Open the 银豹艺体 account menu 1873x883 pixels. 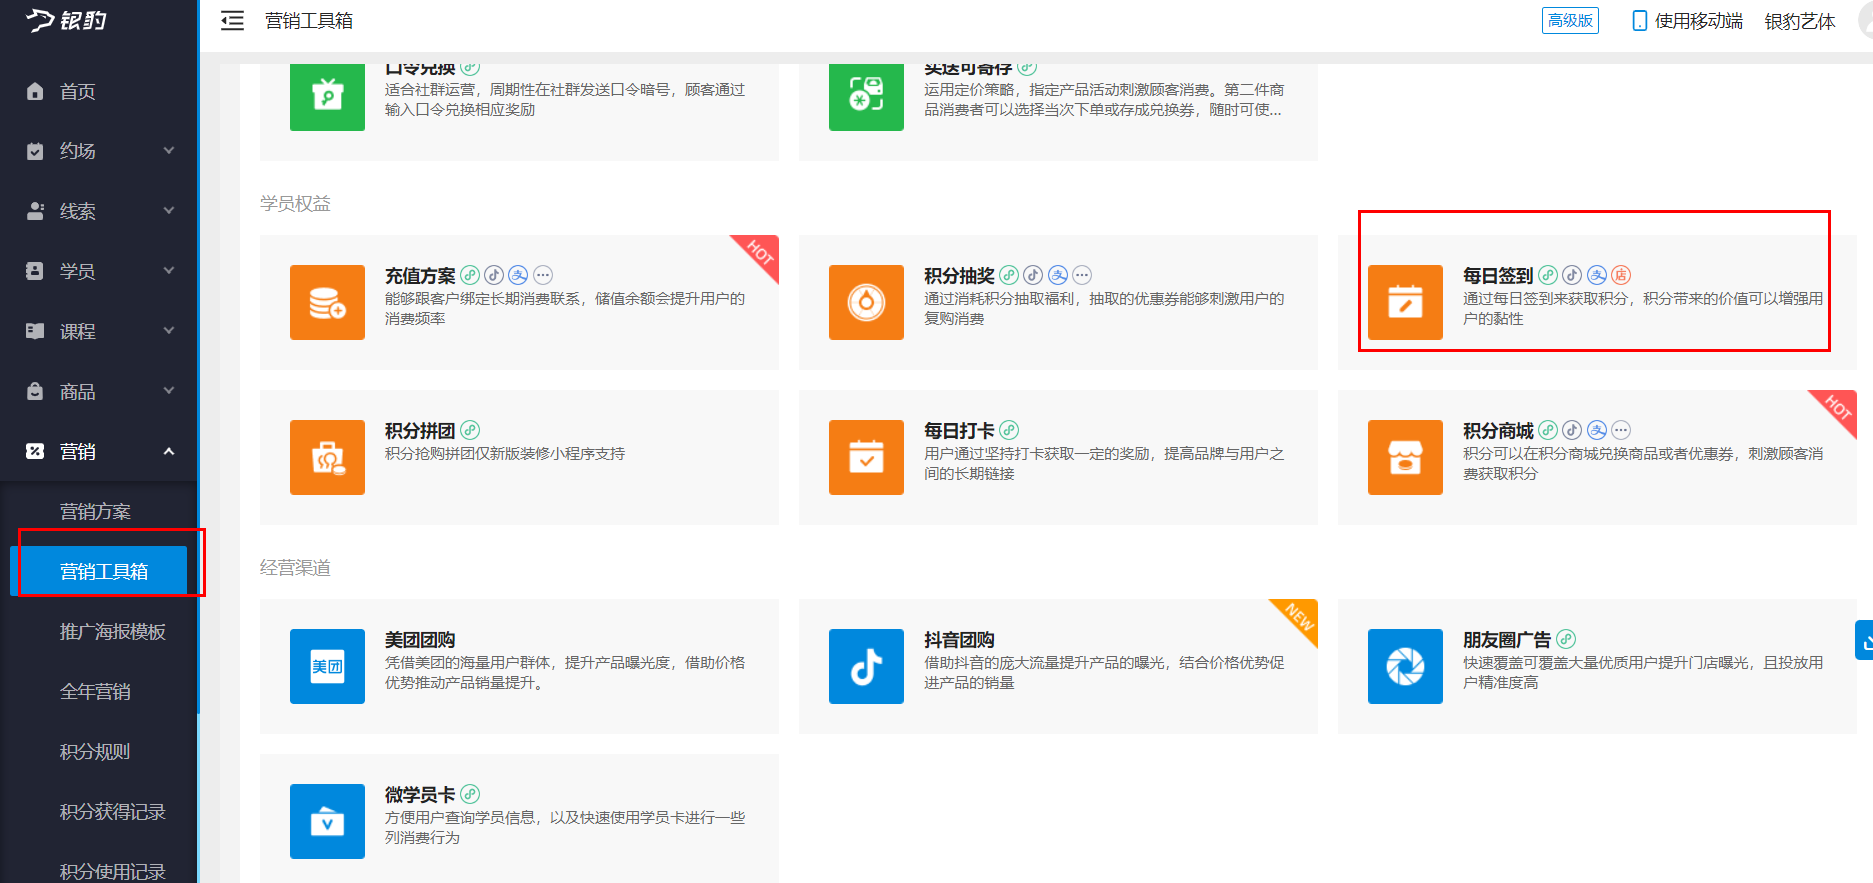click(x=1800, y=21)
